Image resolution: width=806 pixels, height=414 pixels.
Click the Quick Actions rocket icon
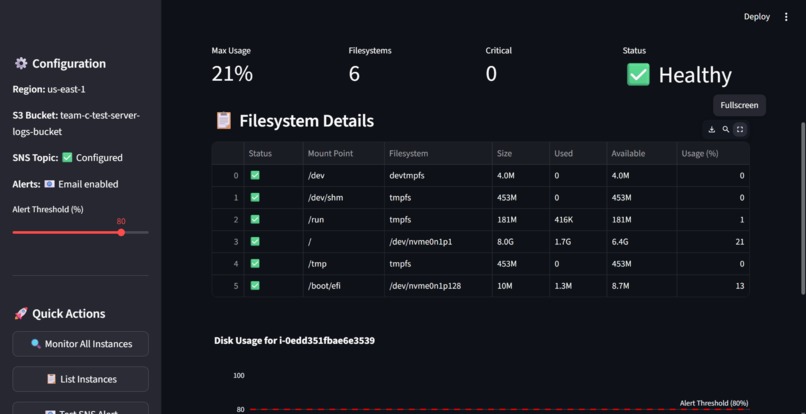pyautogui.click(x=21, y=314)
